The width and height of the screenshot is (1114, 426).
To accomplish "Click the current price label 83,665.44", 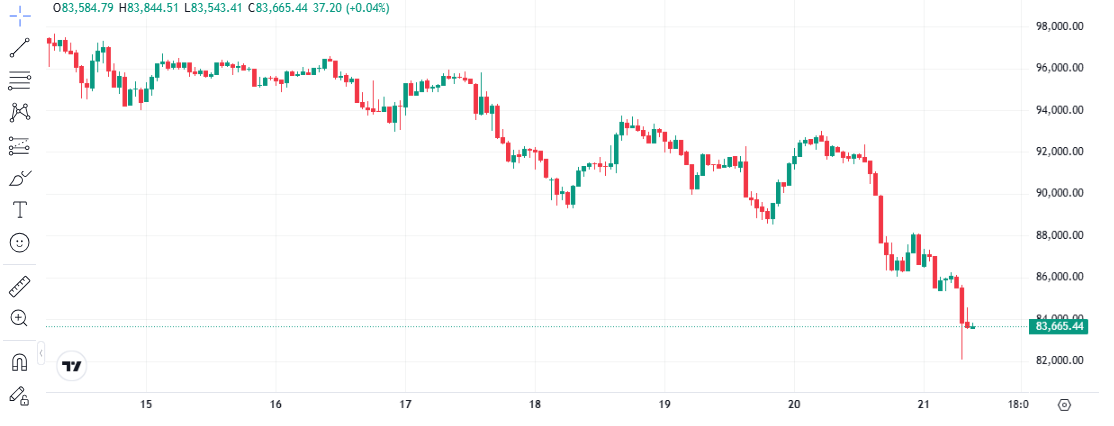I will 1060,326.
